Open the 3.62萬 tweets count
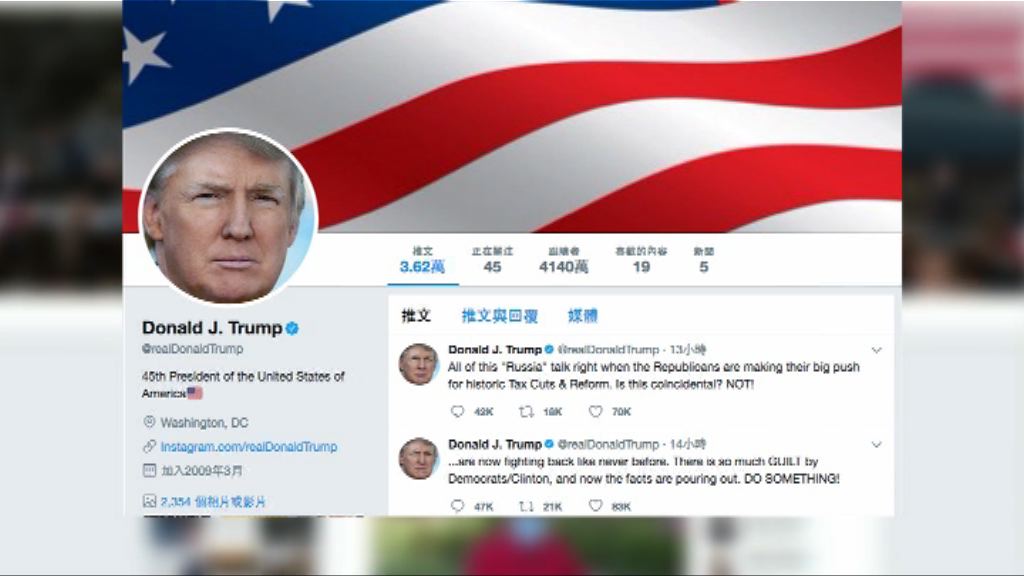The width and height of the screenshot is (1024, 576). coord(423,260)
